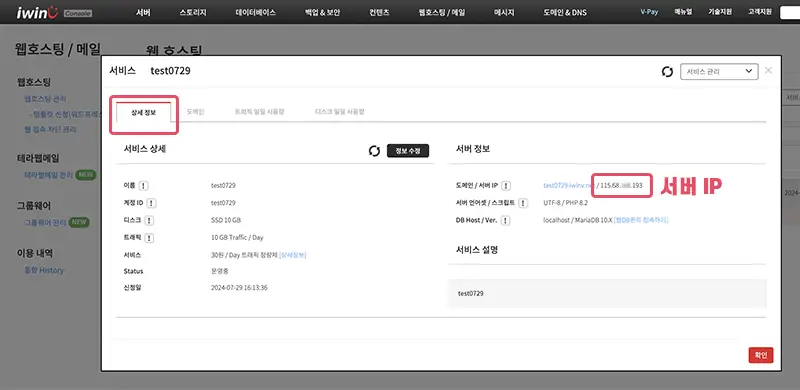
Task: Open 웹 접속 차단 관리 in sidebar
Action: tap(51, 130)
